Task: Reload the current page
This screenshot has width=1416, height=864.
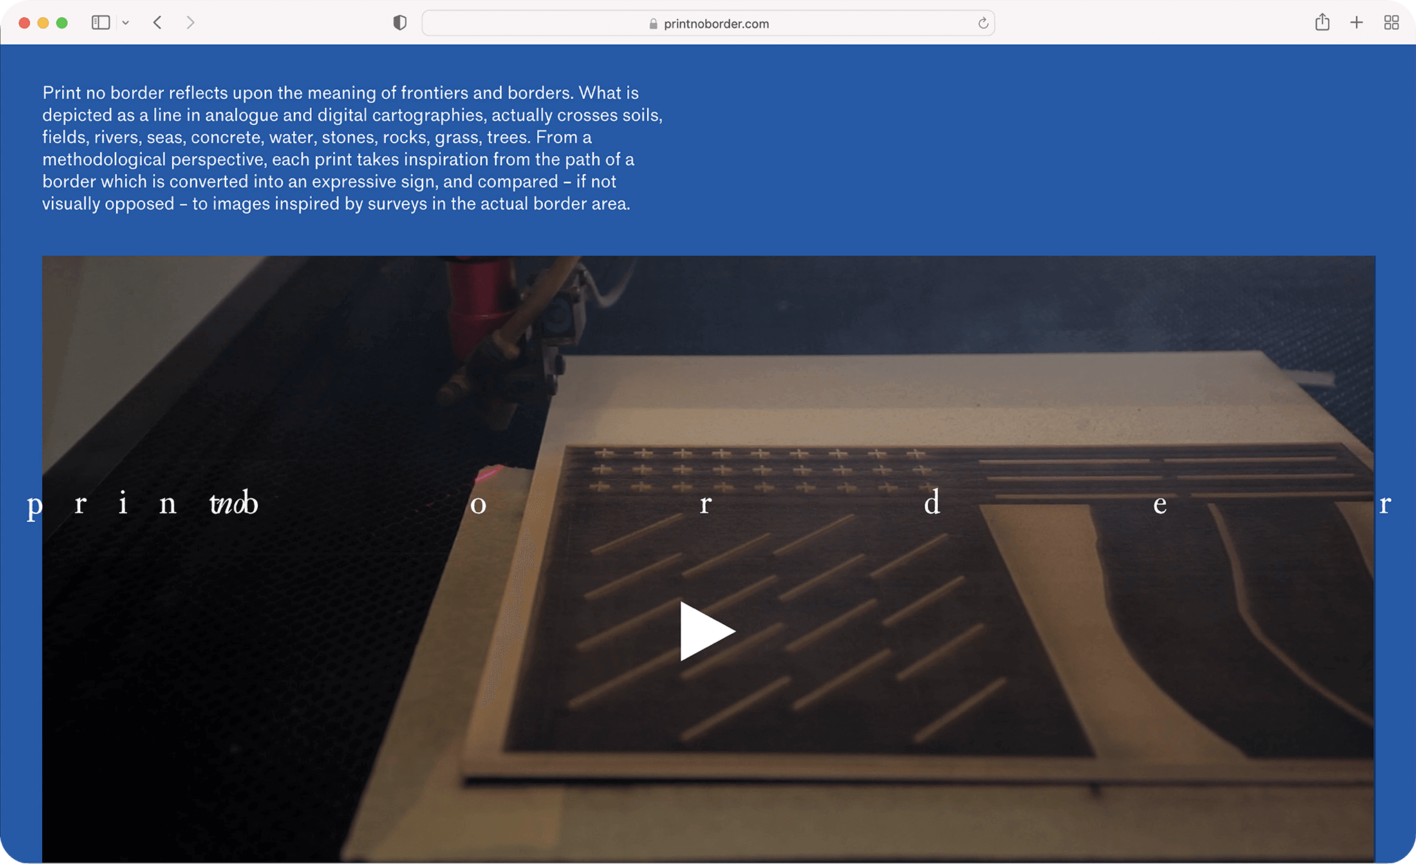Action: point(983,23)
